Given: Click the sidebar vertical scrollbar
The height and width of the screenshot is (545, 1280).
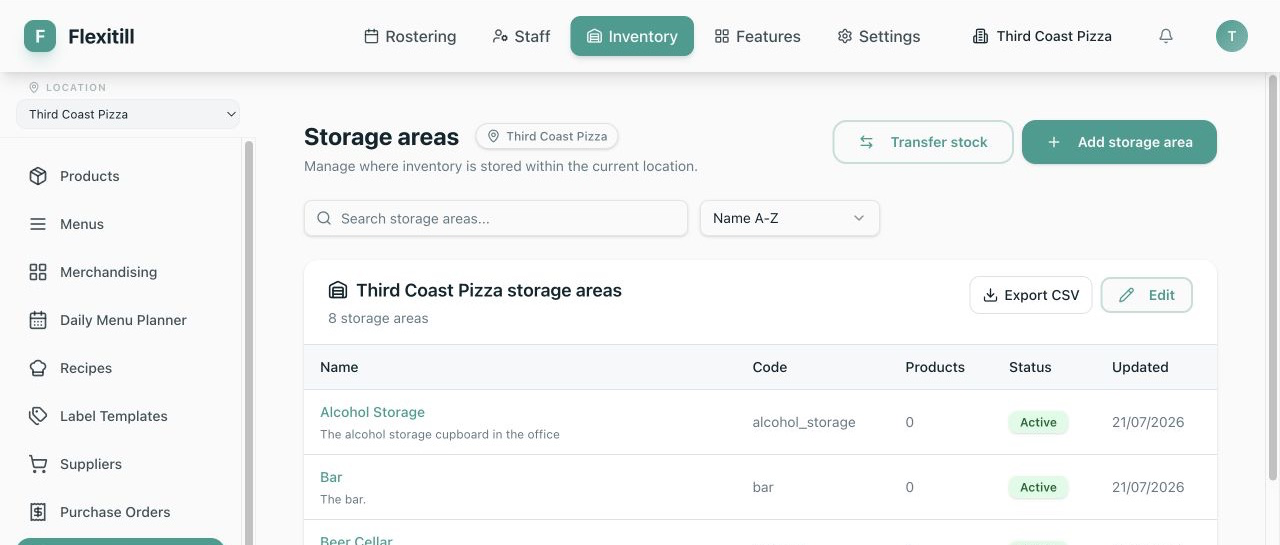Looking at the screenshot, I should coord(249,342).
